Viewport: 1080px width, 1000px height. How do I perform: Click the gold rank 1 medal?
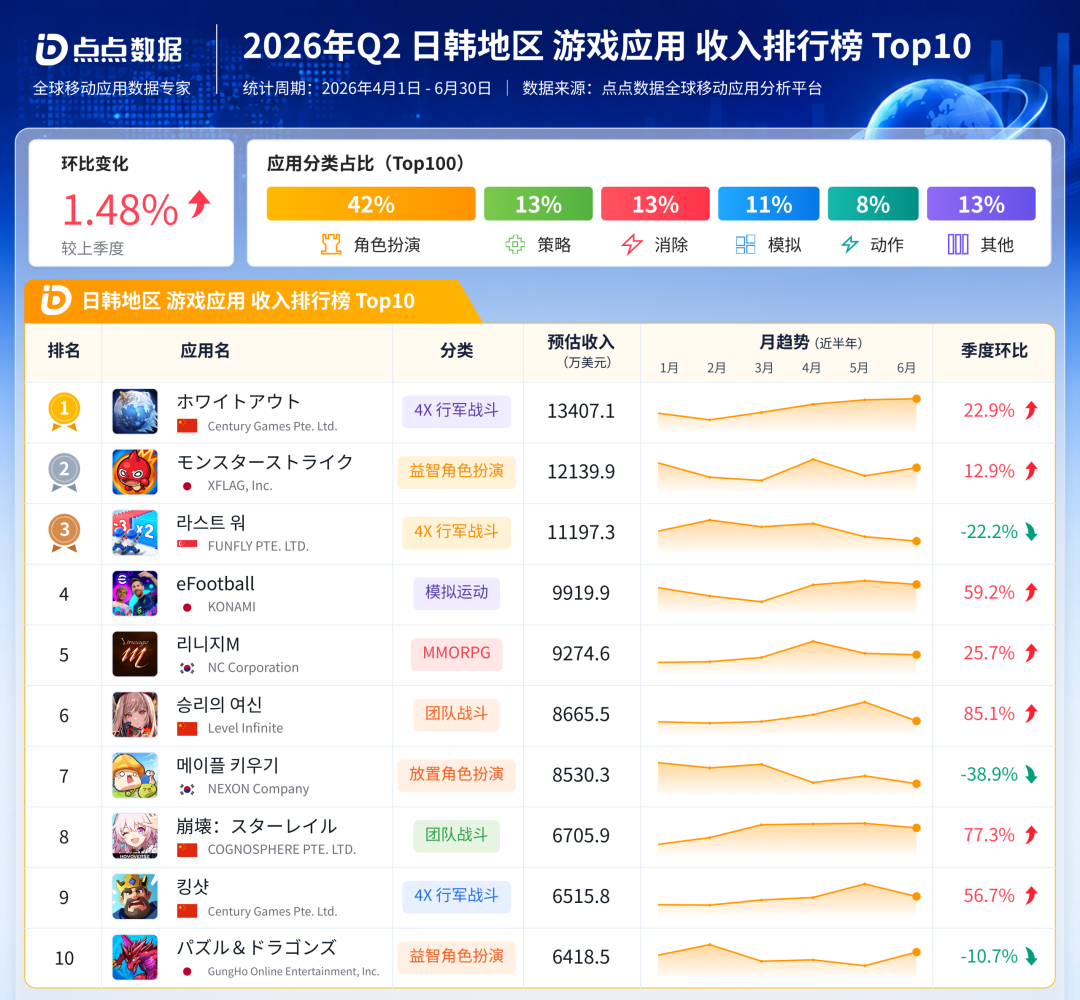(x=64, y=411)
